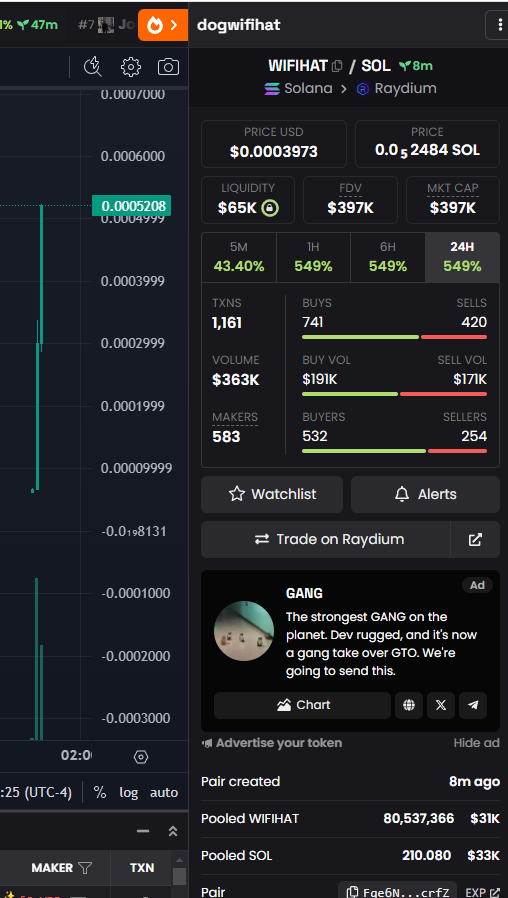
Task: Click Pair created 8m ago row
Action: [x=351, y=782]
